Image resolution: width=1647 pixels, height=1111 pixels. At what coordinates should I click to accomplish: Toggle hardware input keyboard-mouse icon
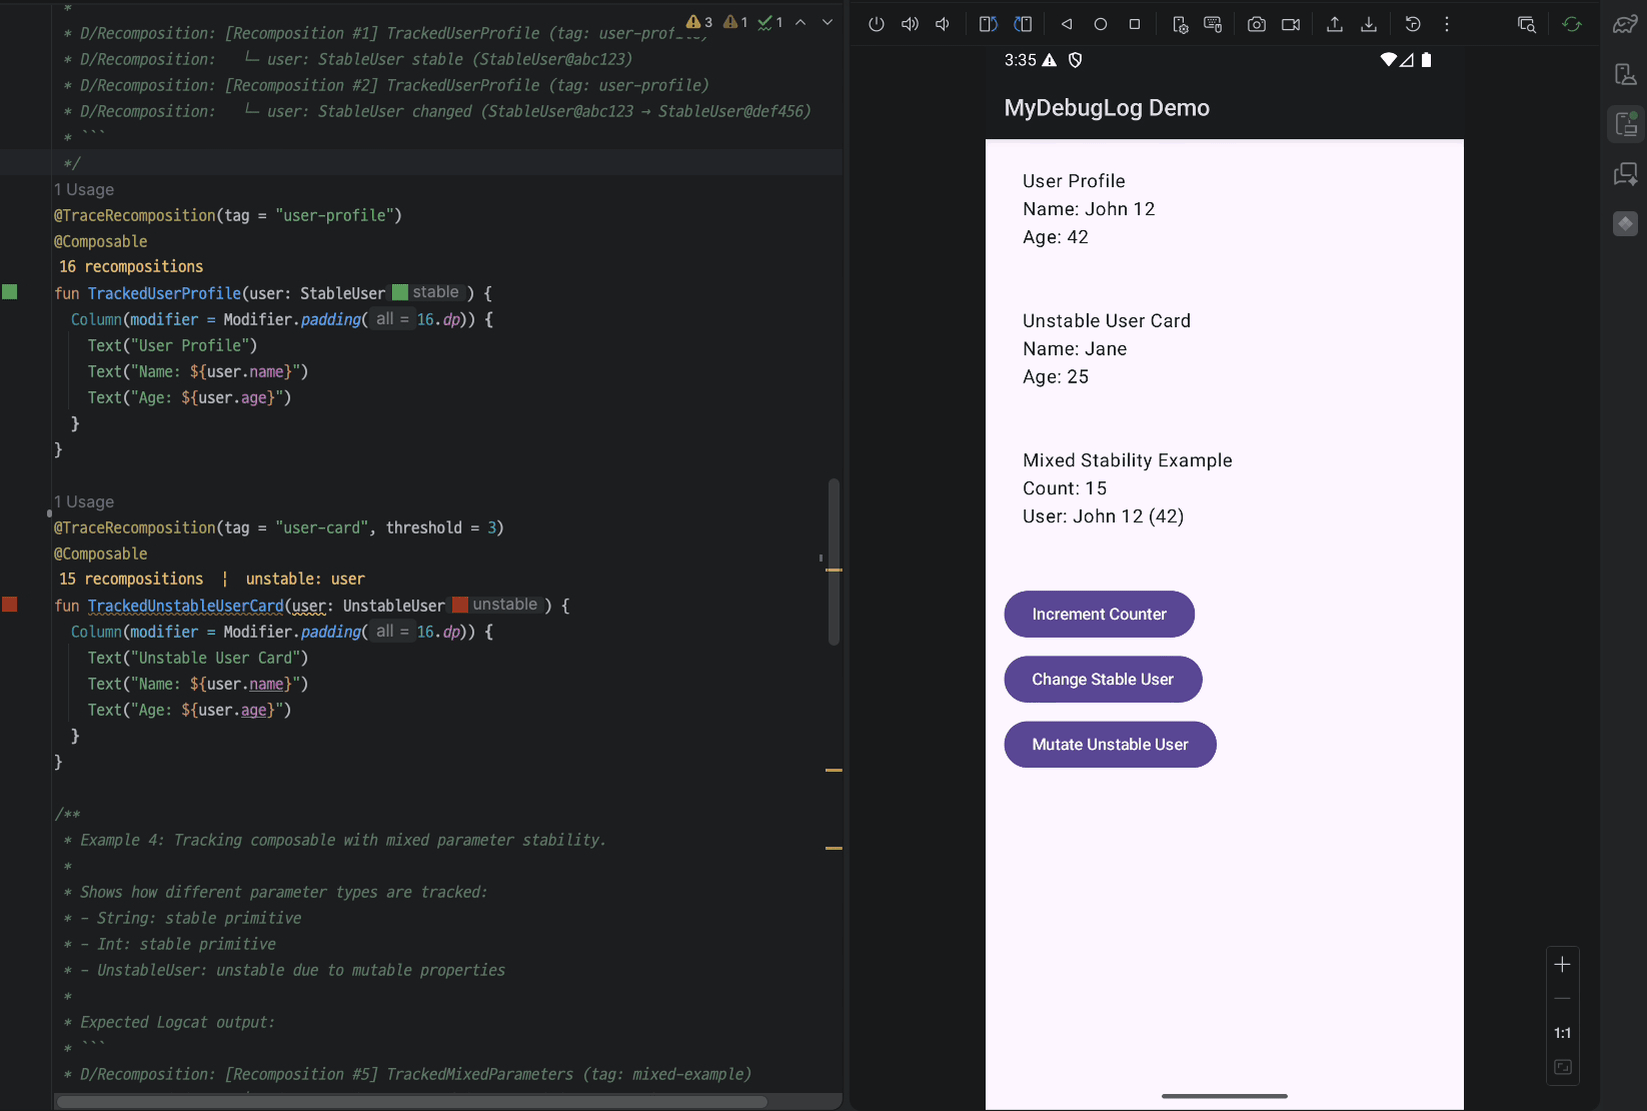pos(1213,24)
